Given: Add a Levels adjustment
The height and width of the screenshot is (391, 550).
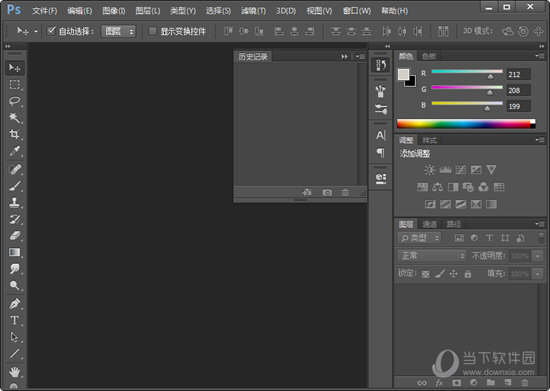Looking at the screenshot, I should tap(445, 170).
